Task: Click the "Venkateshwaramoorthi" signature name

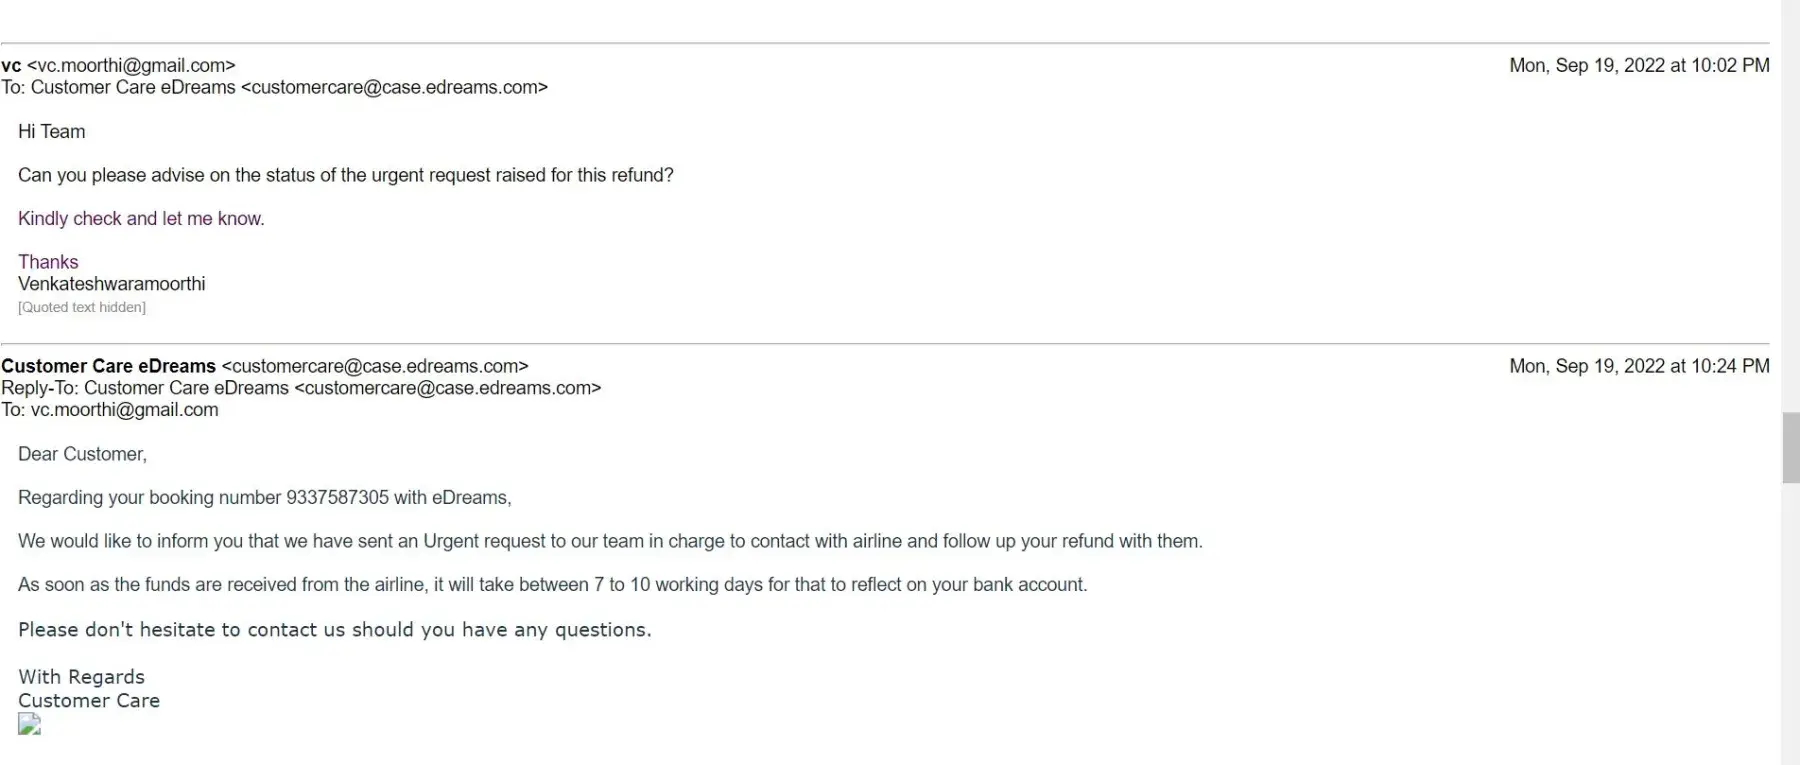Action: click(112, 284)
